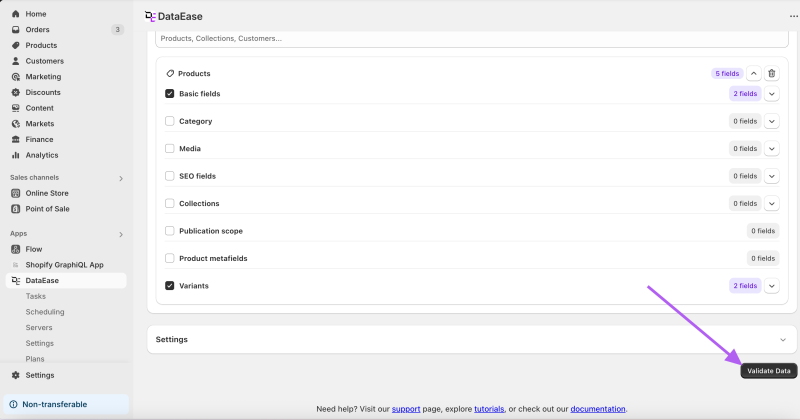Image resolution: width=800 pixels, height=420 pixels.
Task: Click the Validate Data button
Action: 768,371
